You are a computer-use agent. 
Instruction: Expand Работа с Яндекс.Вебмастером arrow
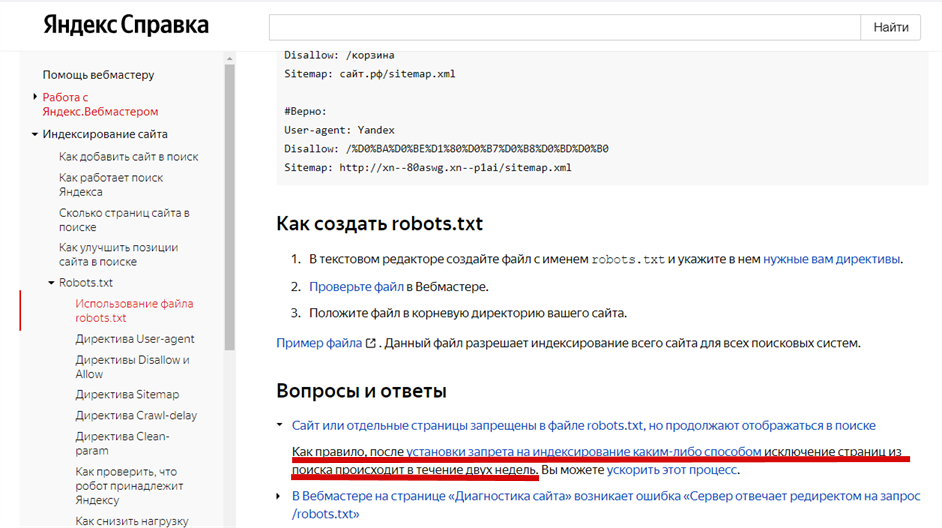click(x=35, y=96)
